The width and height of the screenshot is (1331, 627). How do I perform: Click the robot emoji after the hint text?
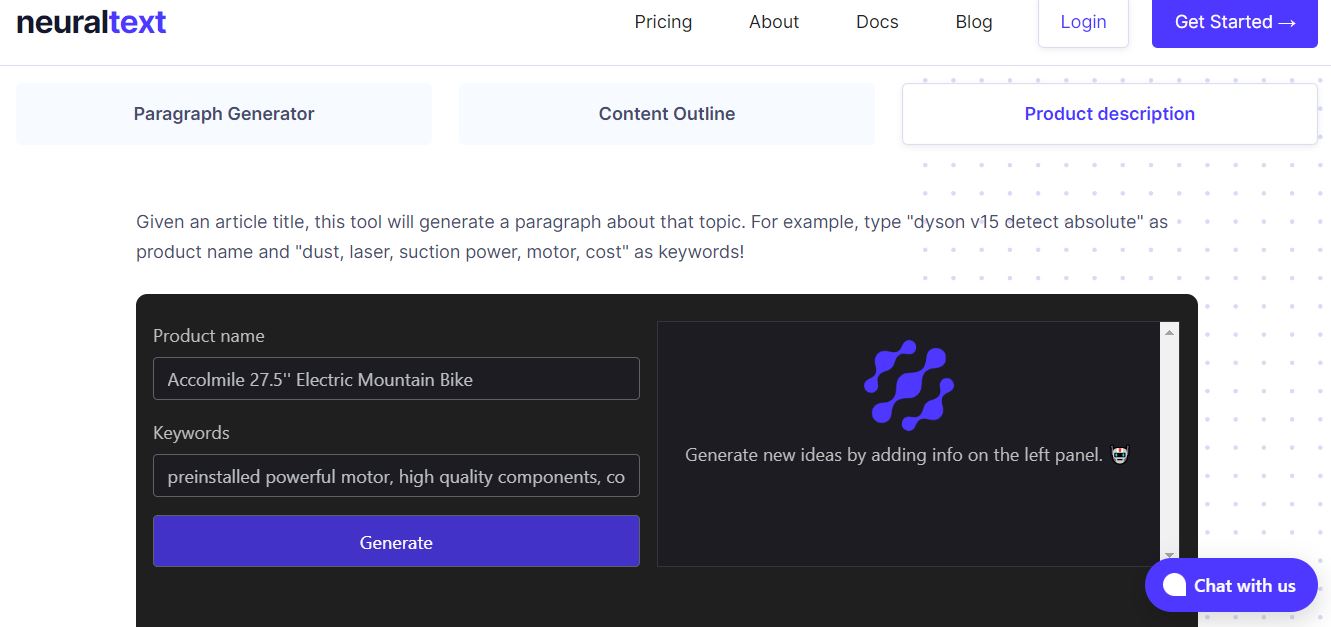point(1119,456)
